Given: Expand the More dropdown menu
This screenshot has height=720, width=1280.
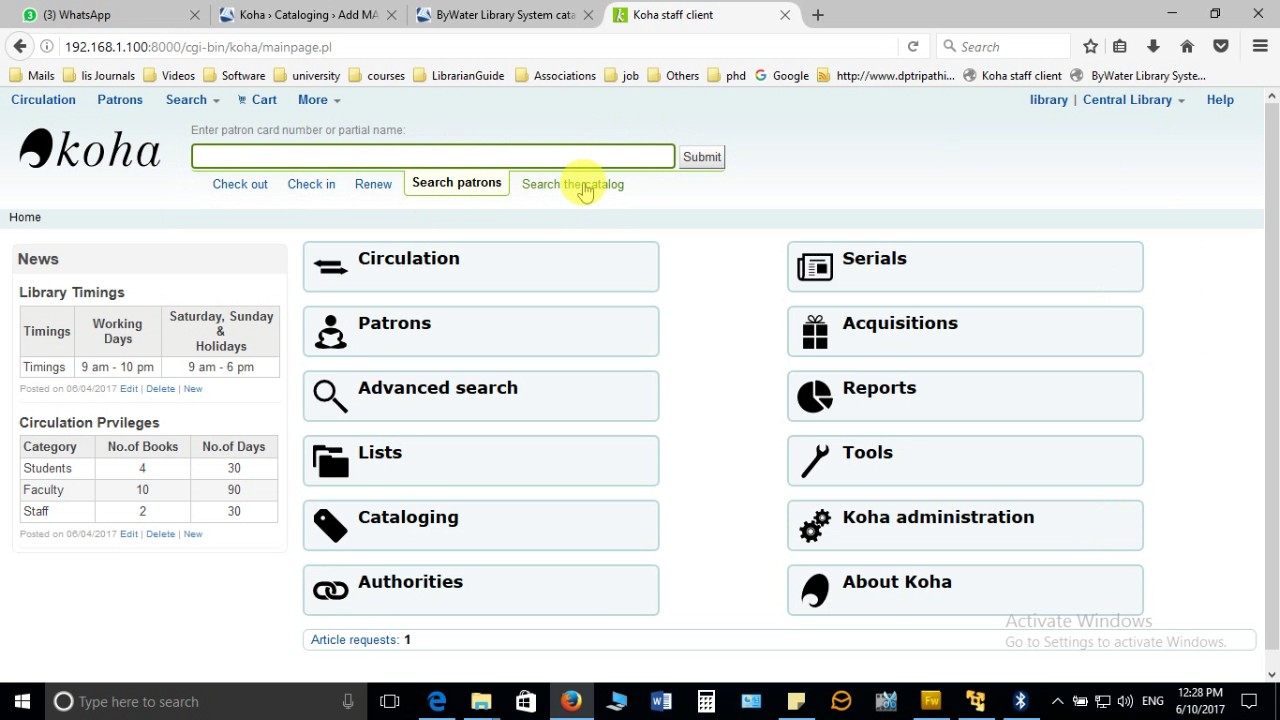Looking at the screenshot, I should tap(319, 100).
